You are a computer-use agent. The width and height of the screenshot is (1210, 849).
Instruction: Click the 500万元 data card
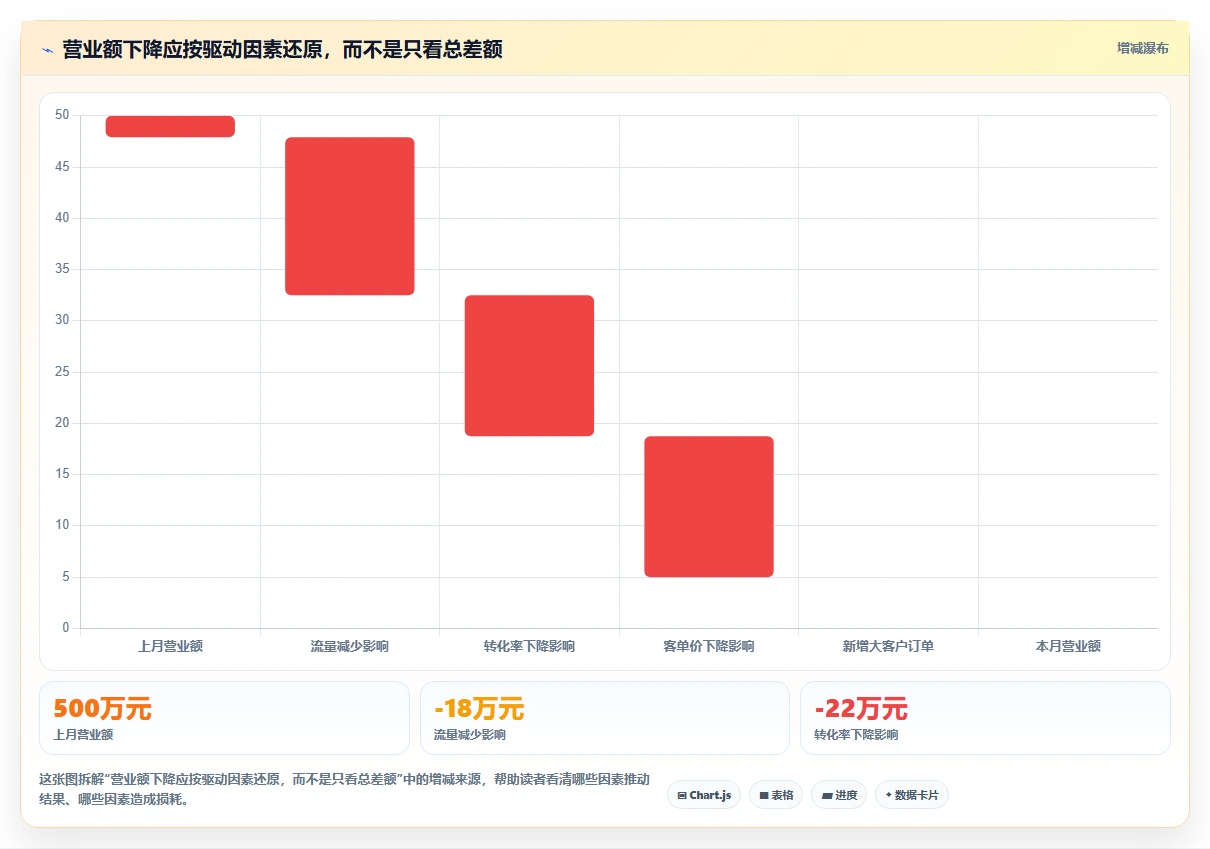click(224, 718)
